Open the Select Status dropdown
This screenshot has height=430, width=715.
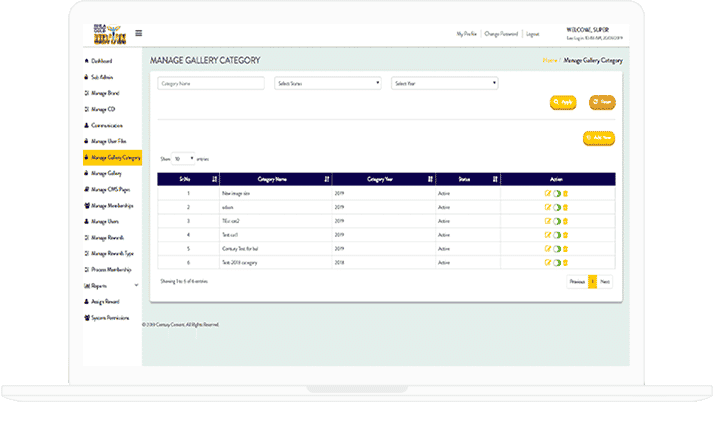328,84
